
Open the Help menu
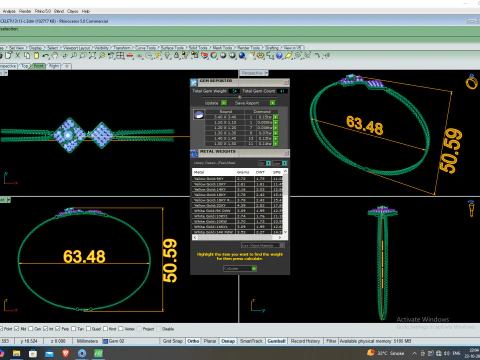tap(86, 11)
